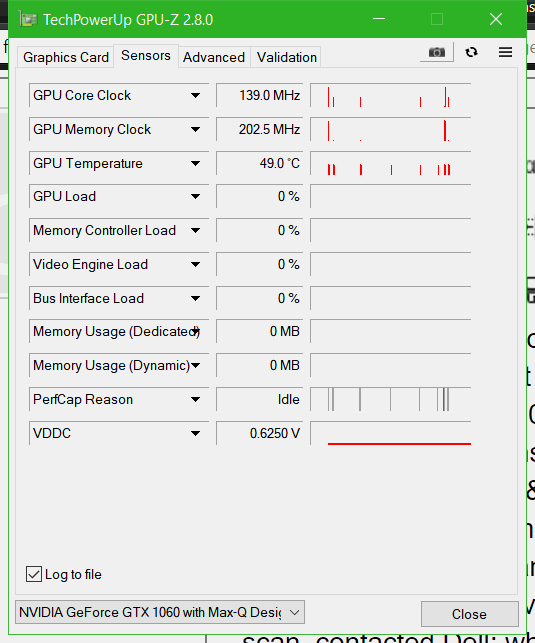Screen dimensions: 535x643
Task: Close GPU-Z with the title bar X
Action: coord(496,19)
